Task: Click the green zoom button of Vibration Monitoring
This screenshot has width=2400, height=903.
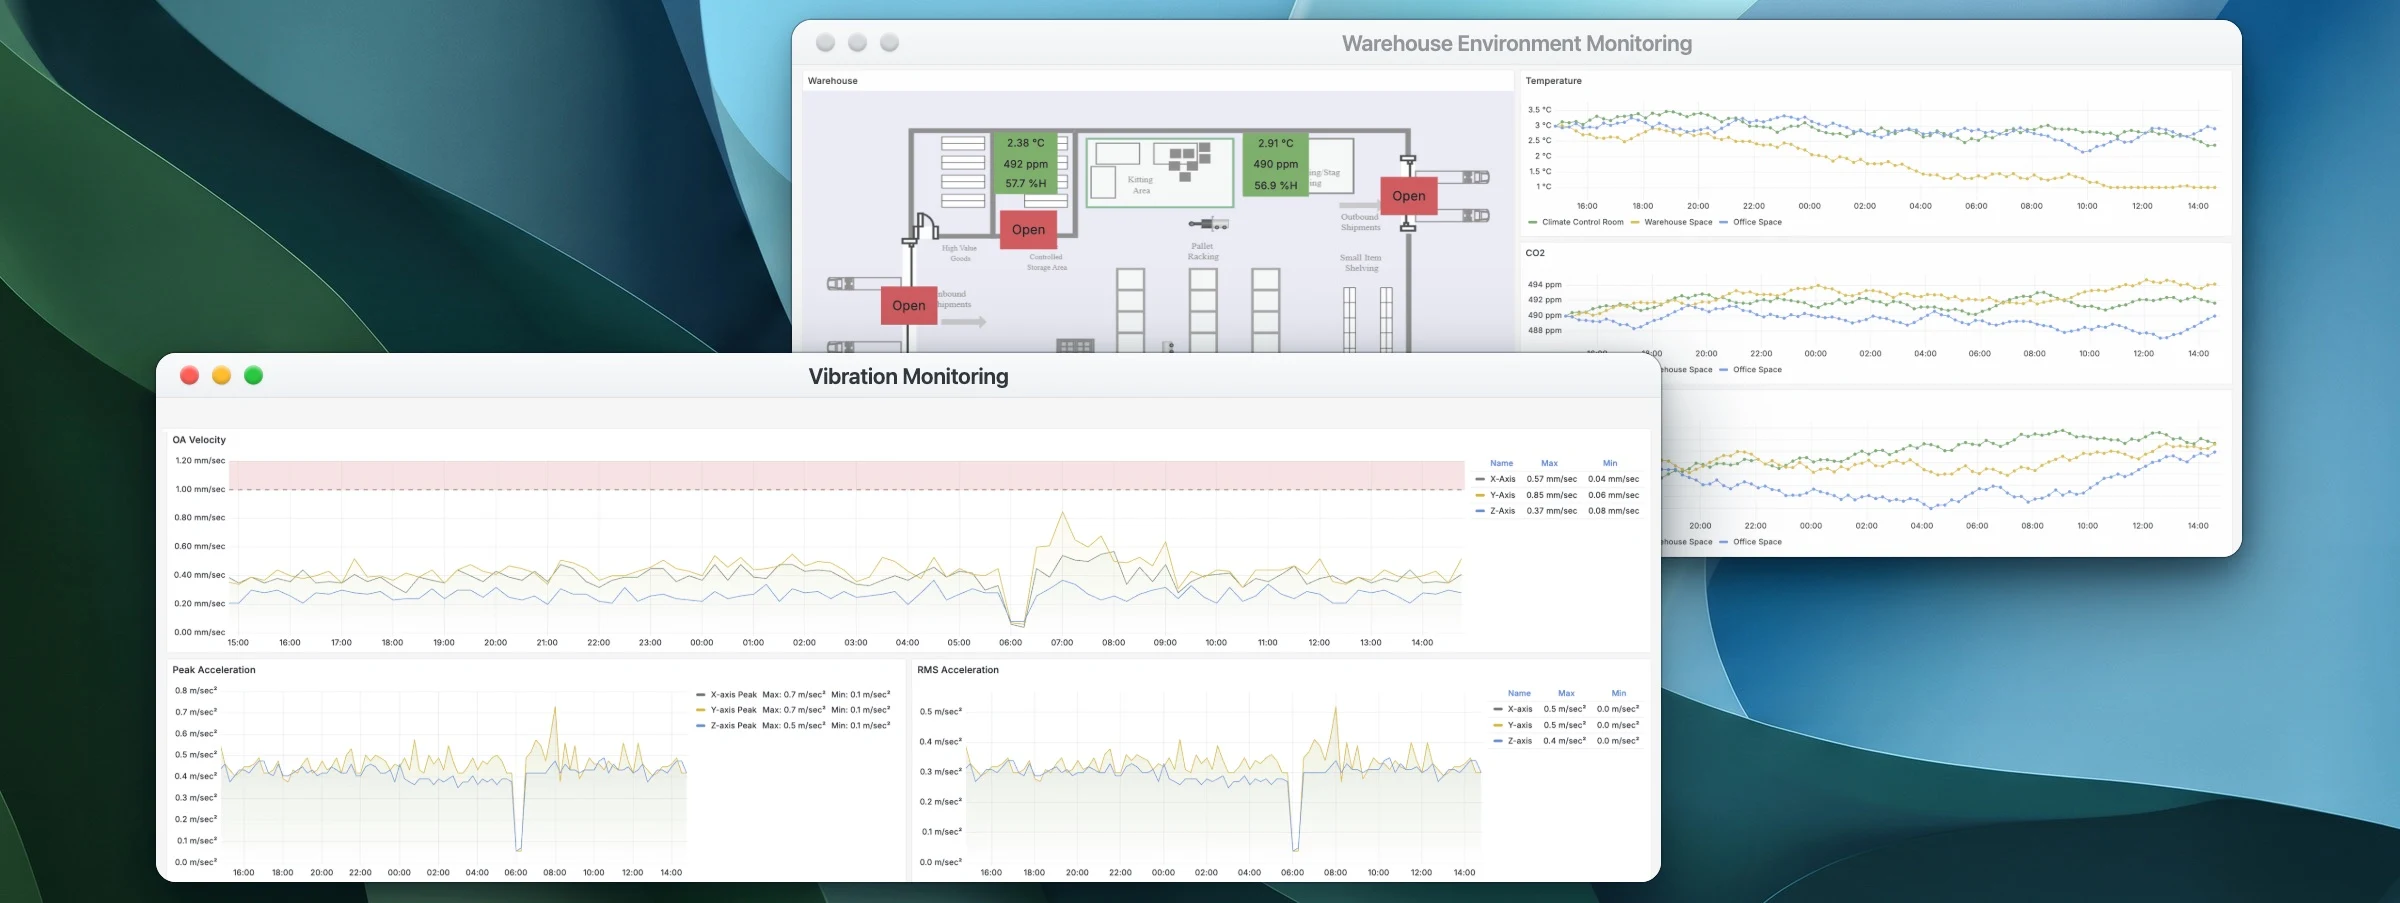Action: click(254, 375)
